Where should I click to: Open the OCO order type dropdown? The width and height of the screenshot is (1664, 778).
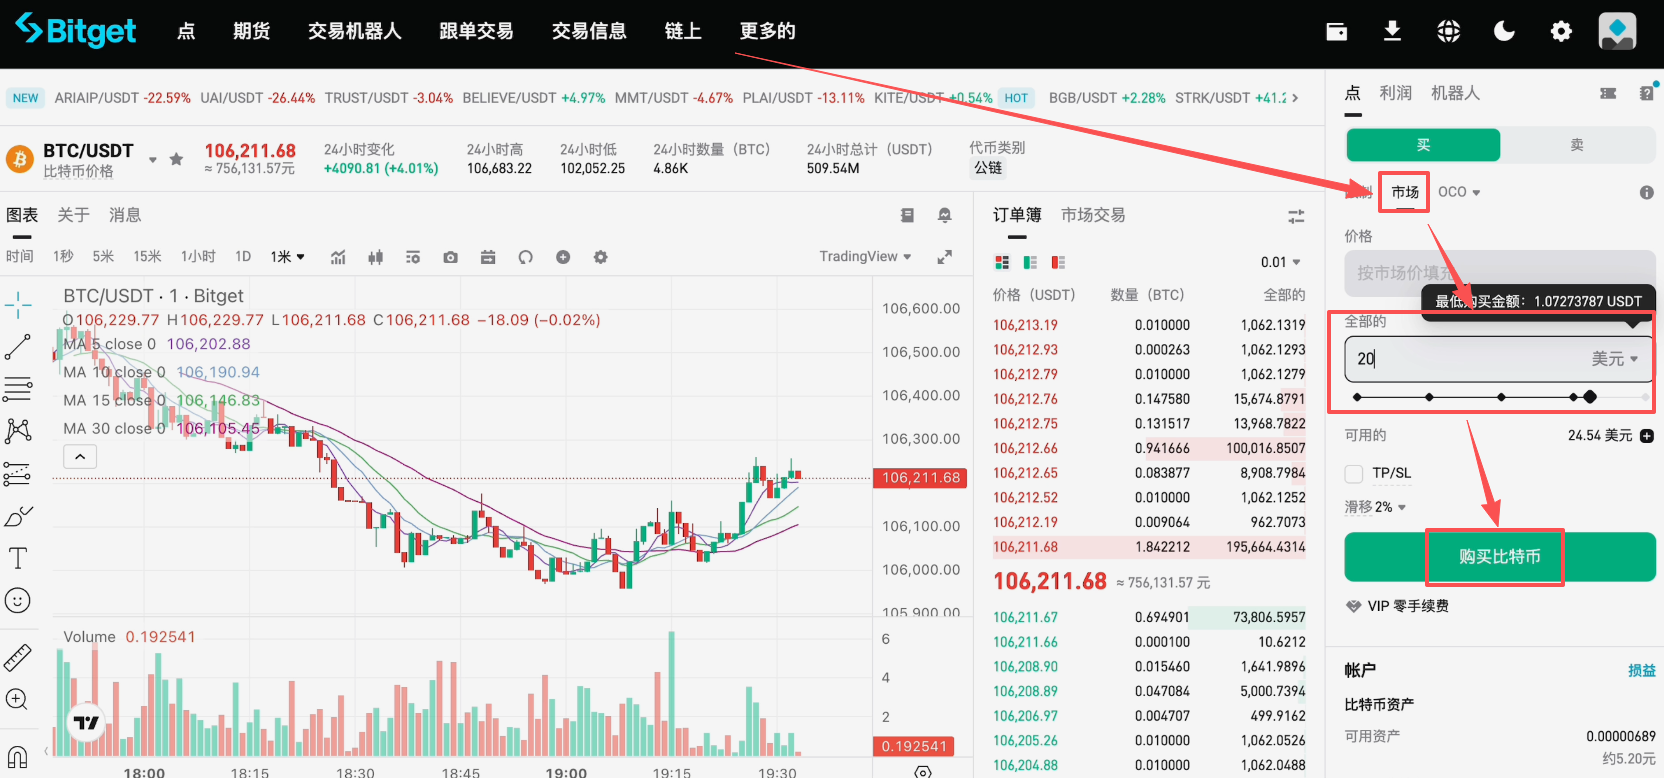point(1459,192)
